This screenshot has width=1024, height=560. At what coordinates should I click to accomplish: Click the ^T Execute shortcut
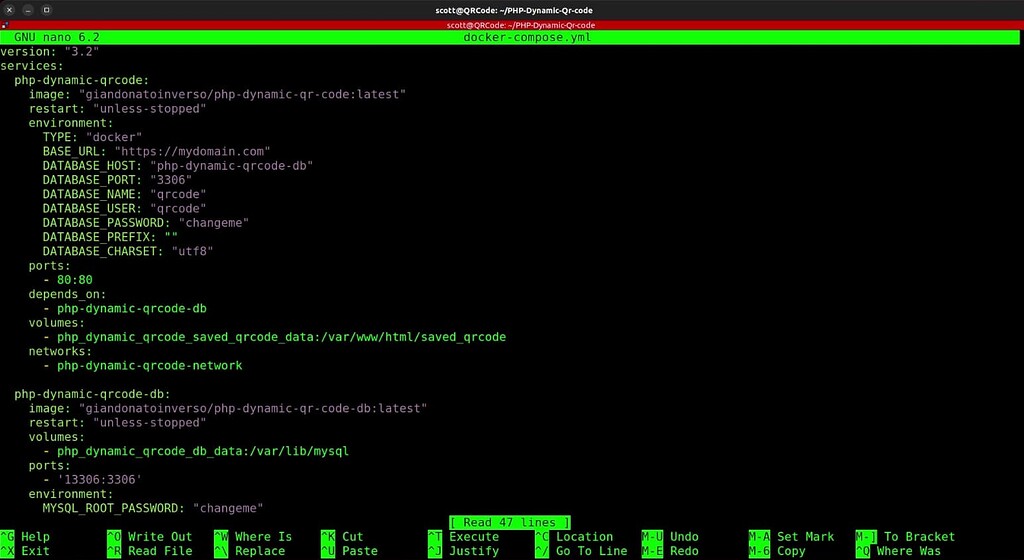click(463, 537)
